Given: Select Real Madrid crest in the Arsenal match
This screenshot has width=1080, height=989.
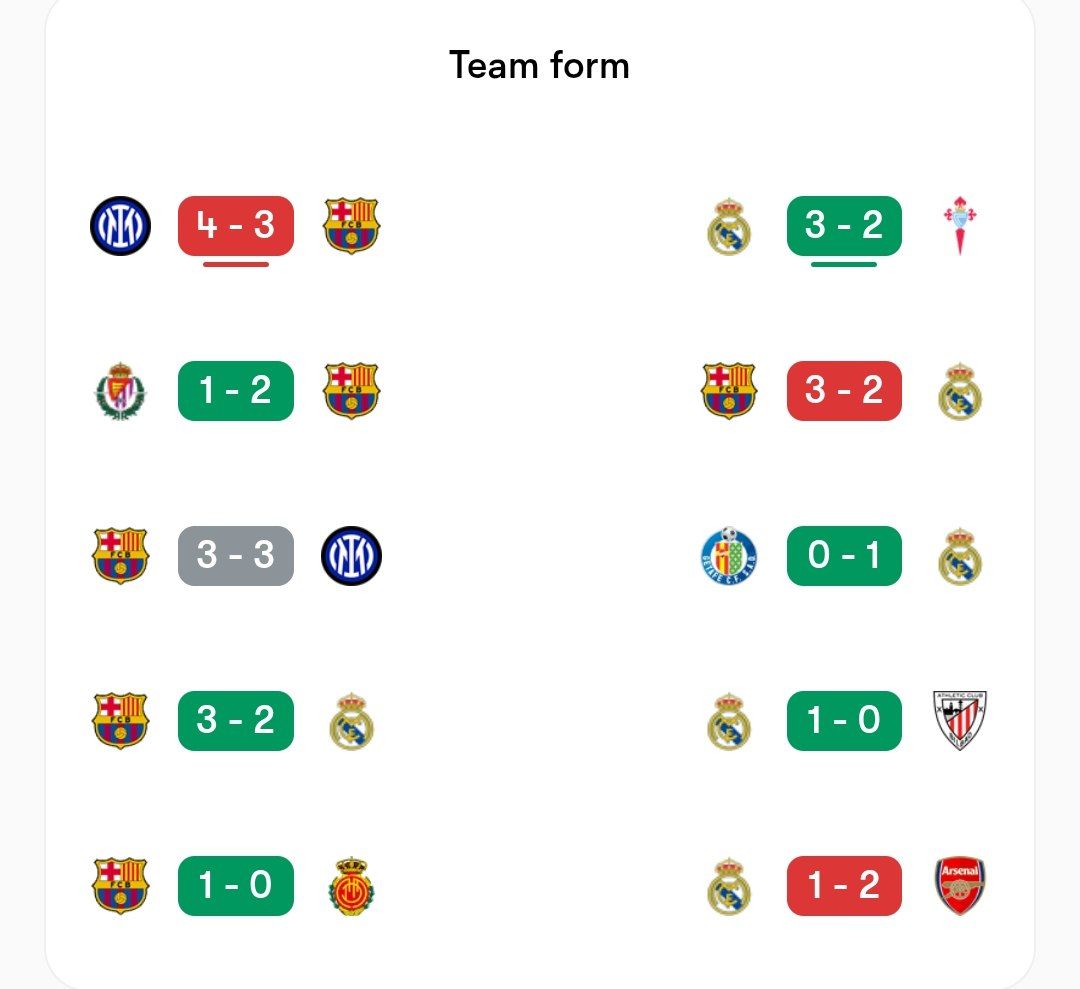Looking at the screenshot, I should 729,886.
